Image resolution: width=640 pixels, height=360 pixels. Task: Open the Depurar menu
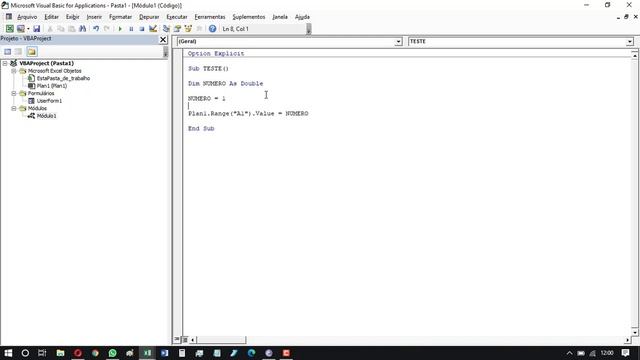tap(149, 17)
